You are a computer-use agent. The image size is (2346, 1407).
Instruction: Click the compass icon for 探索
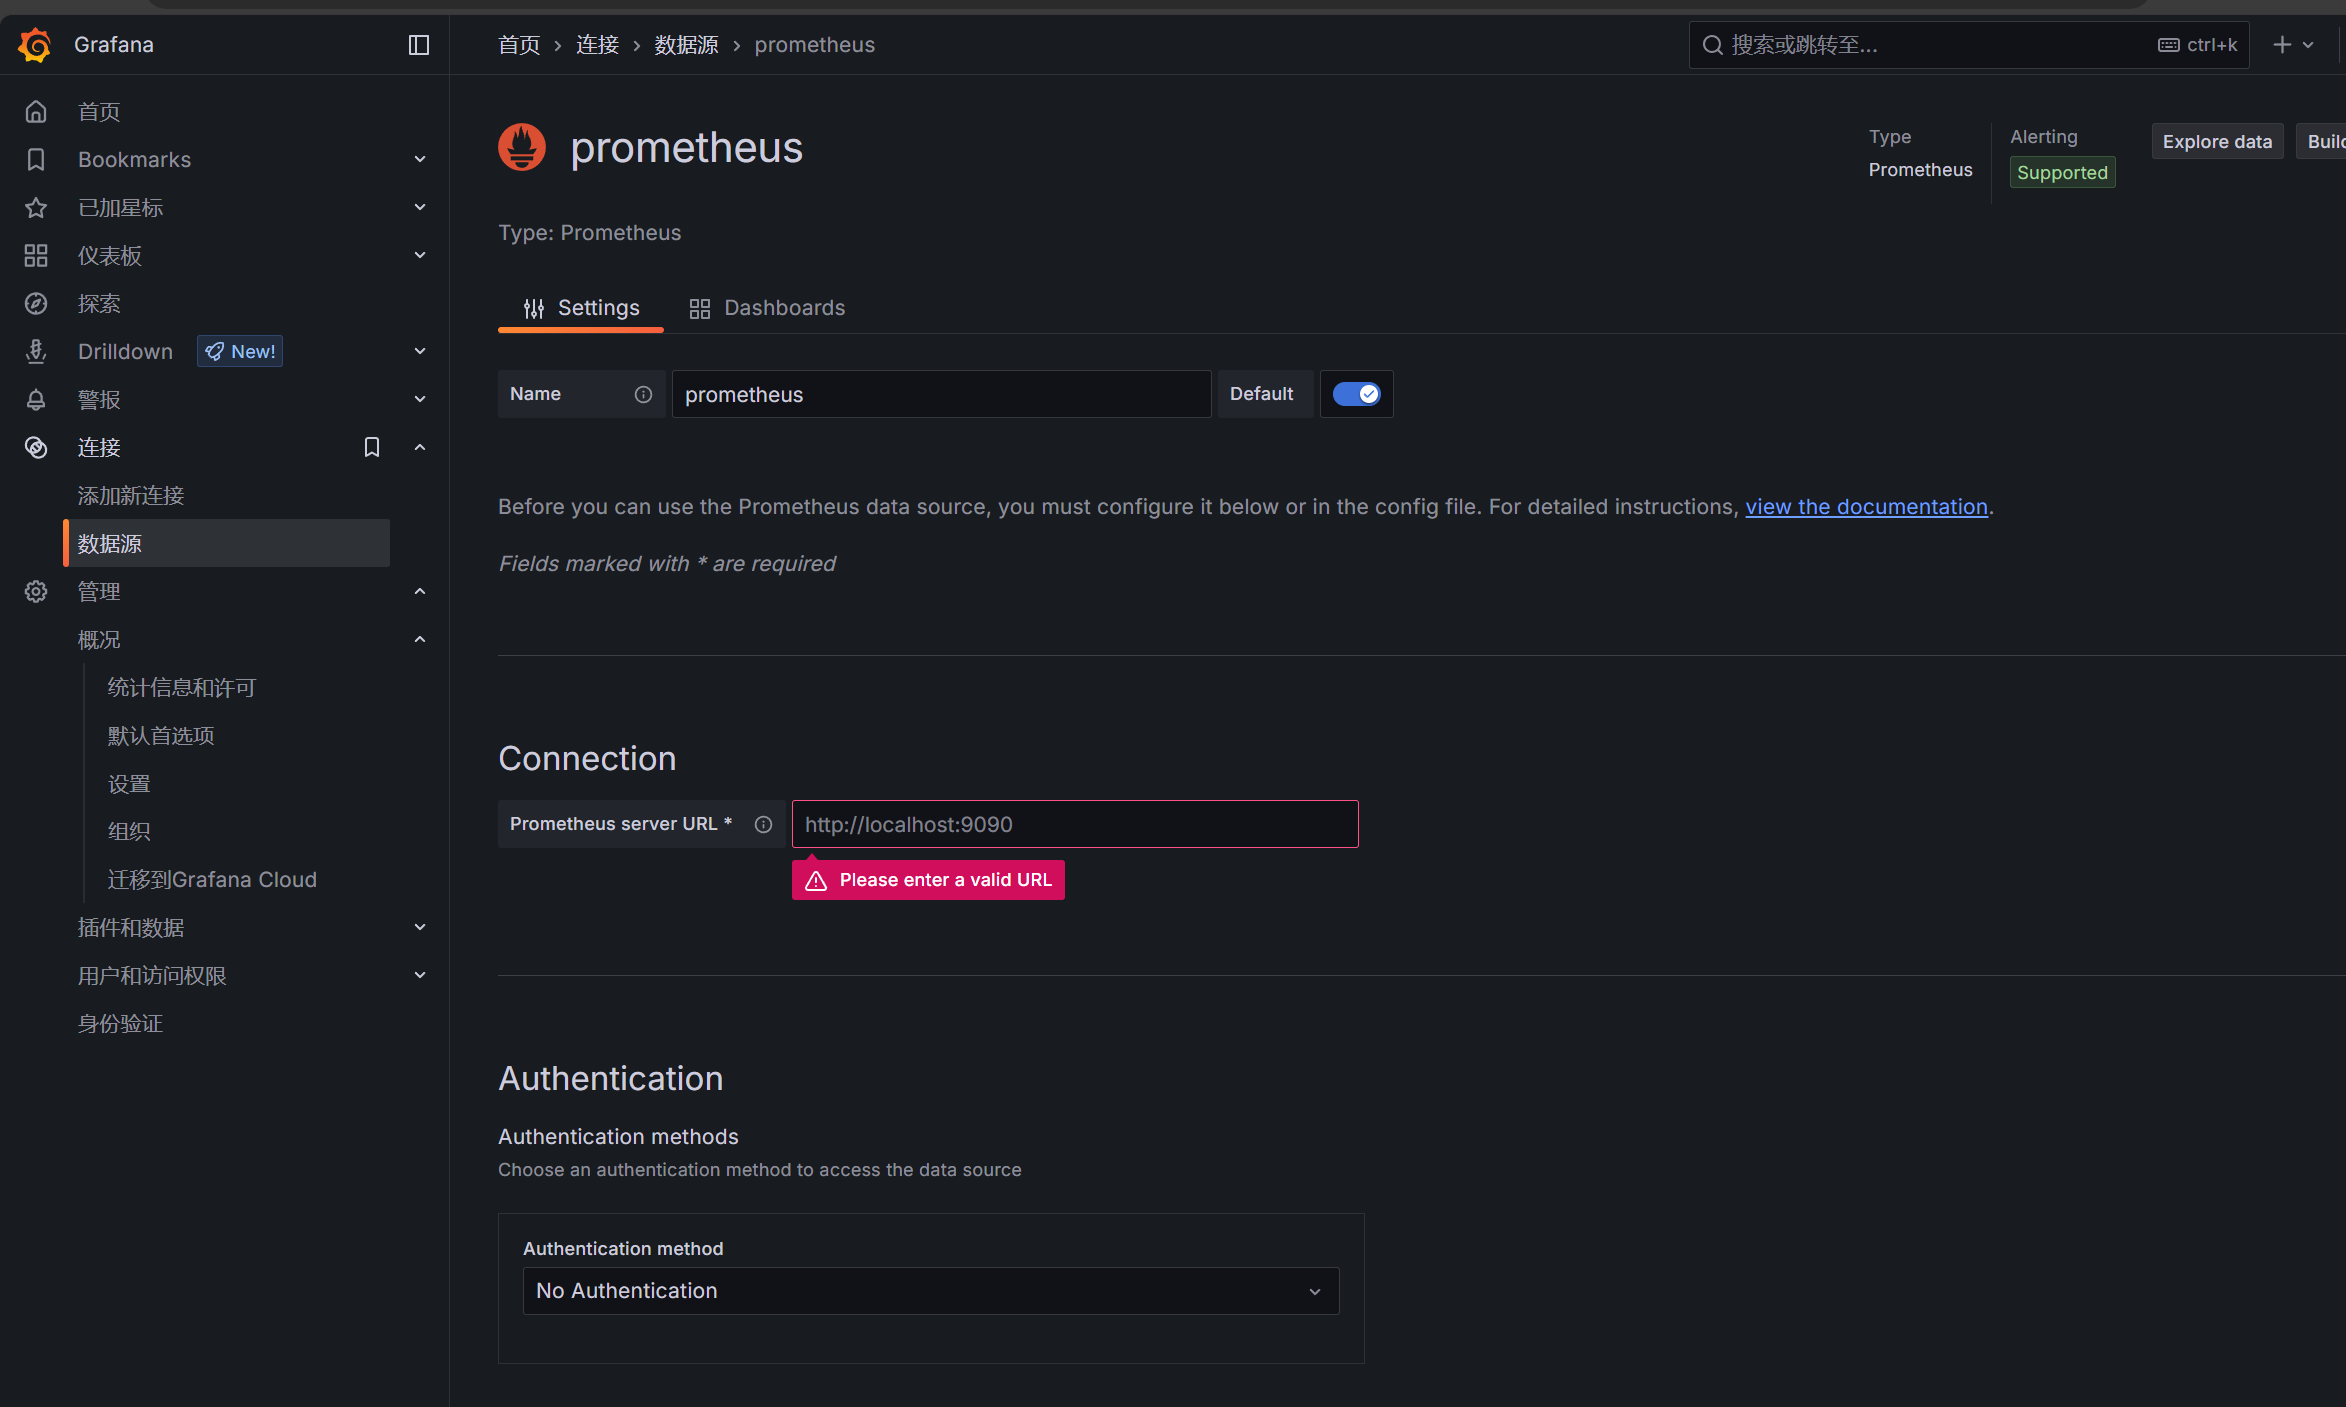tap(36, 304)
